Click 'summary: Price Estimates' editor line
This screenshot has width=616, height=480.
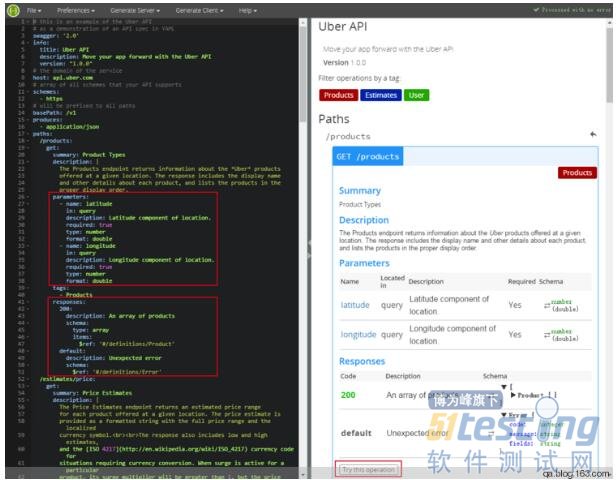click(x=92, y=393)
